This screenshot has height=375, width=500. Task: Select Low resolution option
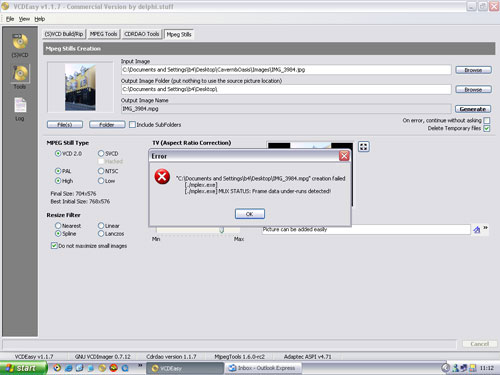pyautogui.click(x=101, y=181)
